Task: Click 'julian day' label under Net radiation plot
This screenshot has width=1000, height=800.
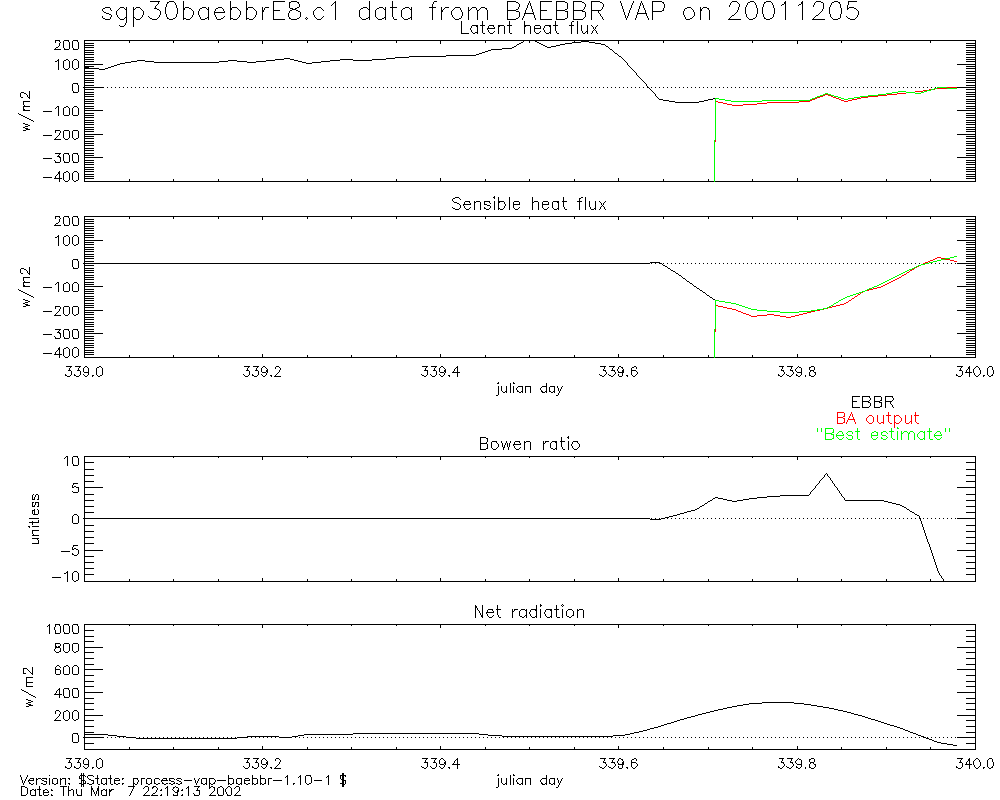Action: (x=529, y=779)
